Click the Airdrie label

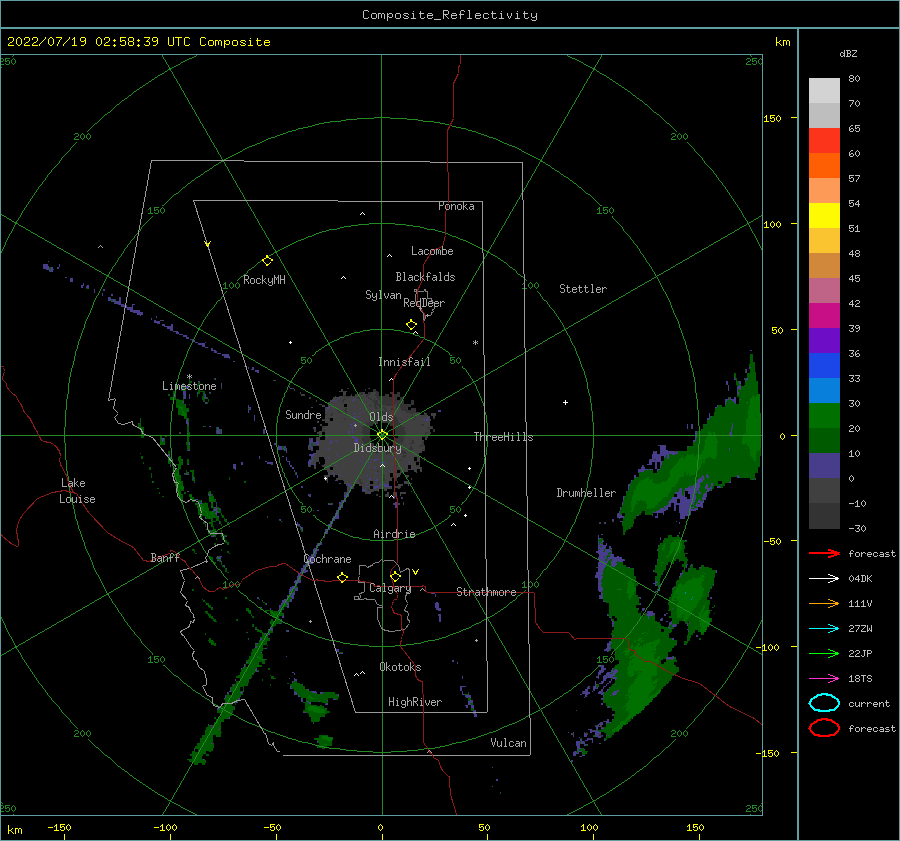click(394, 534)
